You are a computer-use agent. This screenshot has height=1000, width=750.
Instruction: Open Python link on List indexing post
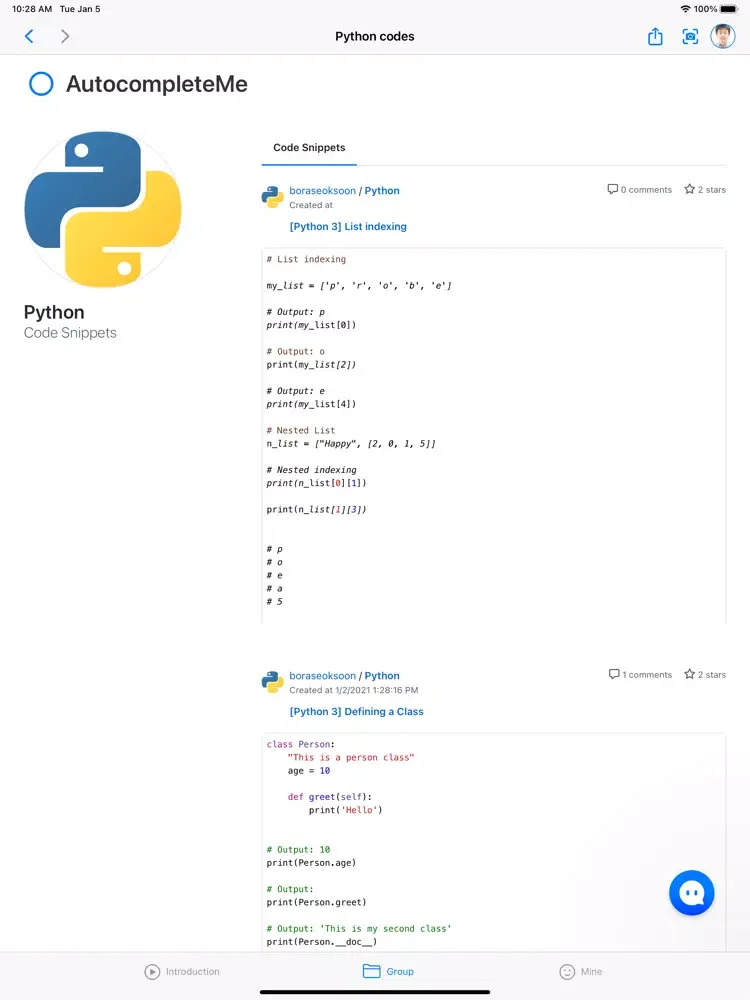pos(382,191)
